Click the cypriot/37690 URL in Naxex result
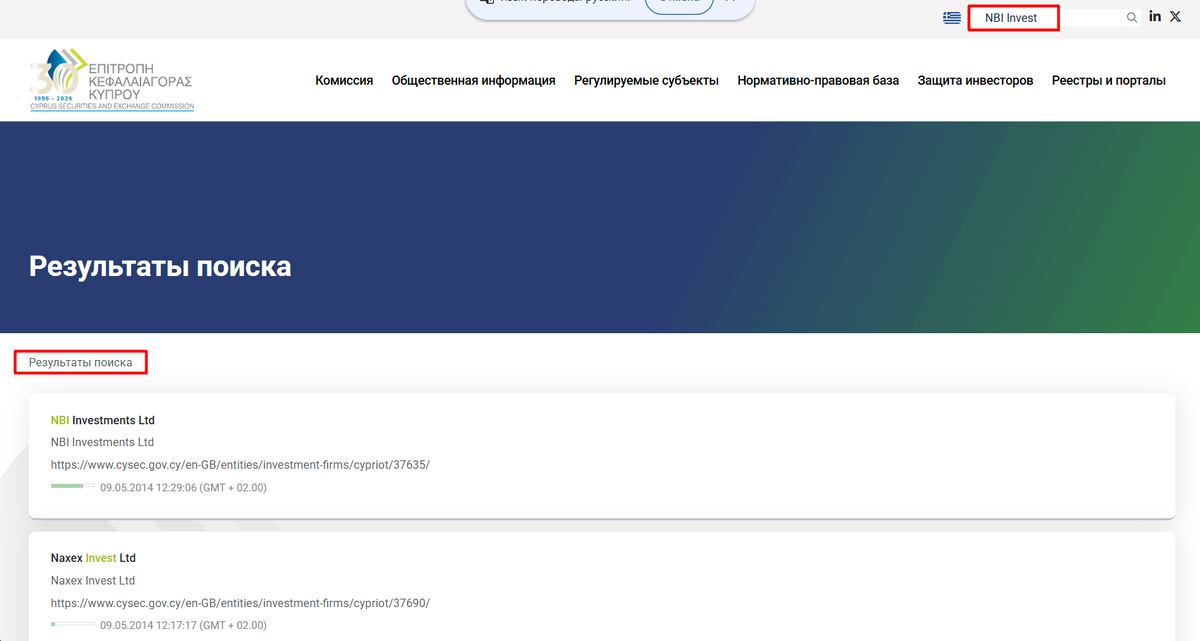Viewport: 1200px width, 641px height. coord(240,603)
